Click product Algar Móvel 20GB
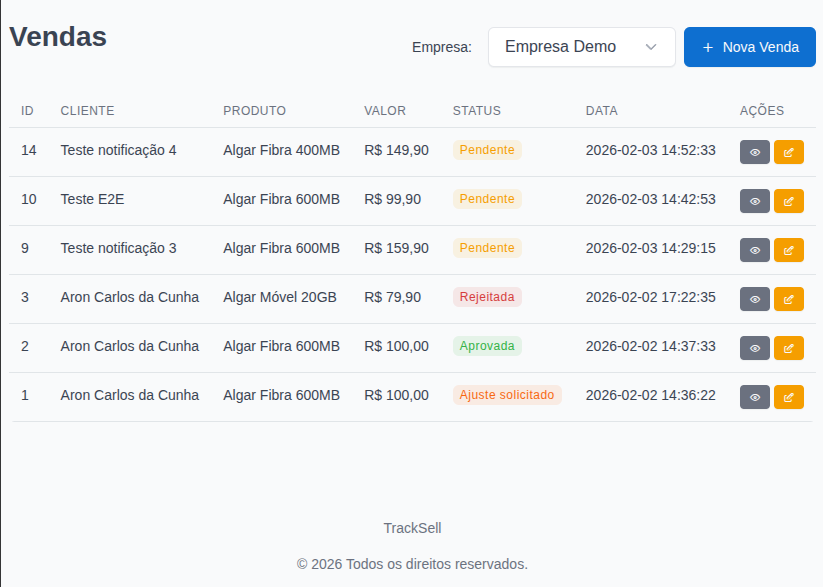 pos(280,297)
